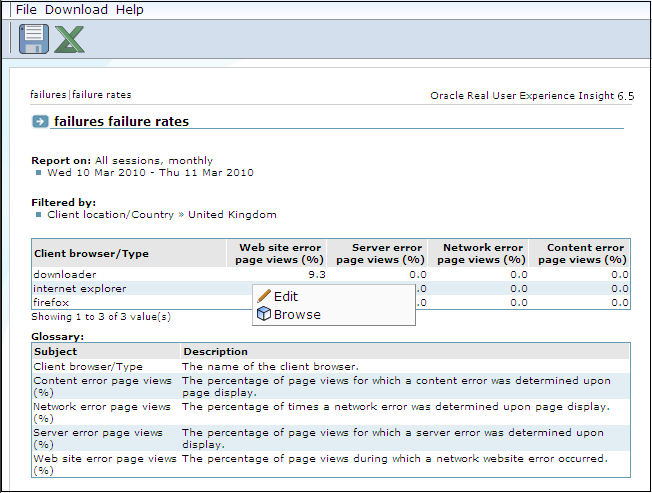Click the Network error page views header
652x493 pixels.
click(x=479, y=253)
